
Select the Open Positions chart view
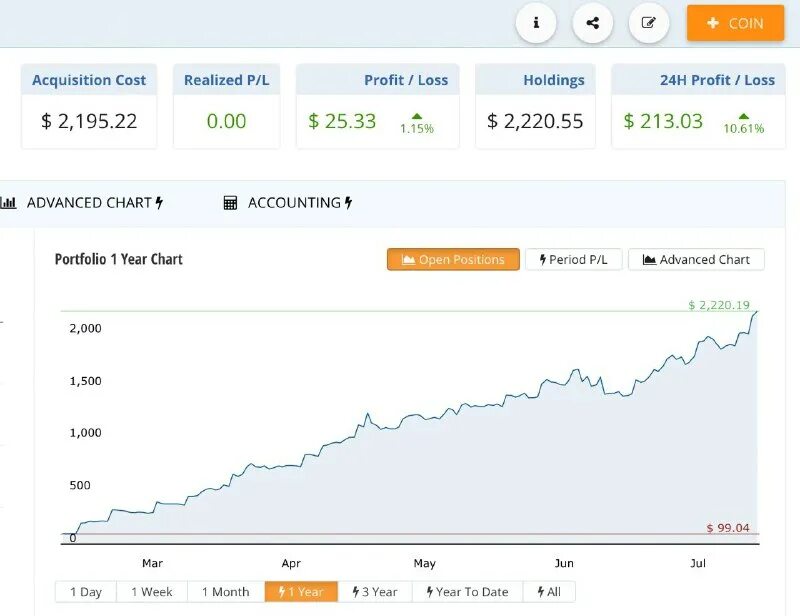pyautogui.click(x=453, y=260)
